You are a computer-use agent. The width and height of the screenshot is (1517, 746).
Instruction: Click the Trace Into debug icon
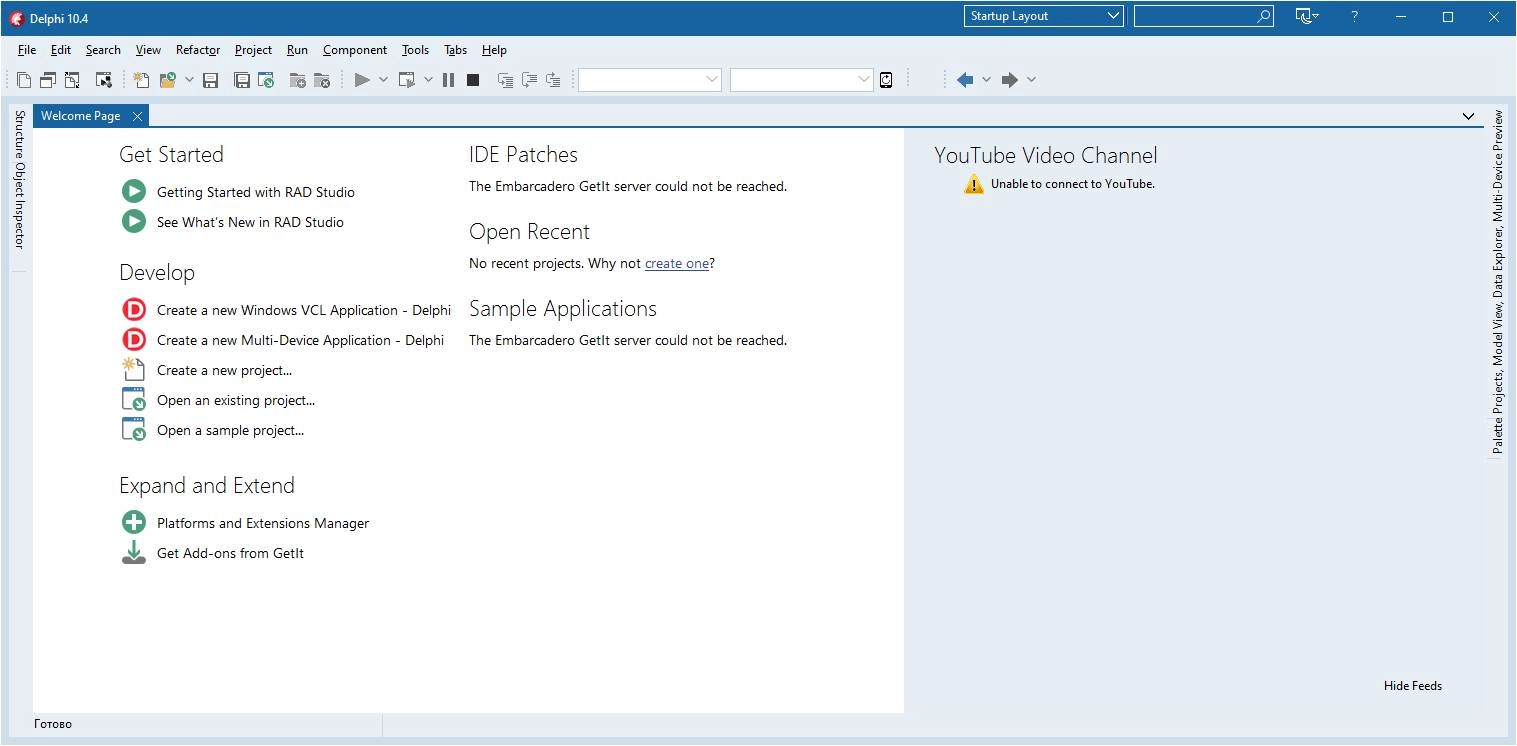pos(505,80)
